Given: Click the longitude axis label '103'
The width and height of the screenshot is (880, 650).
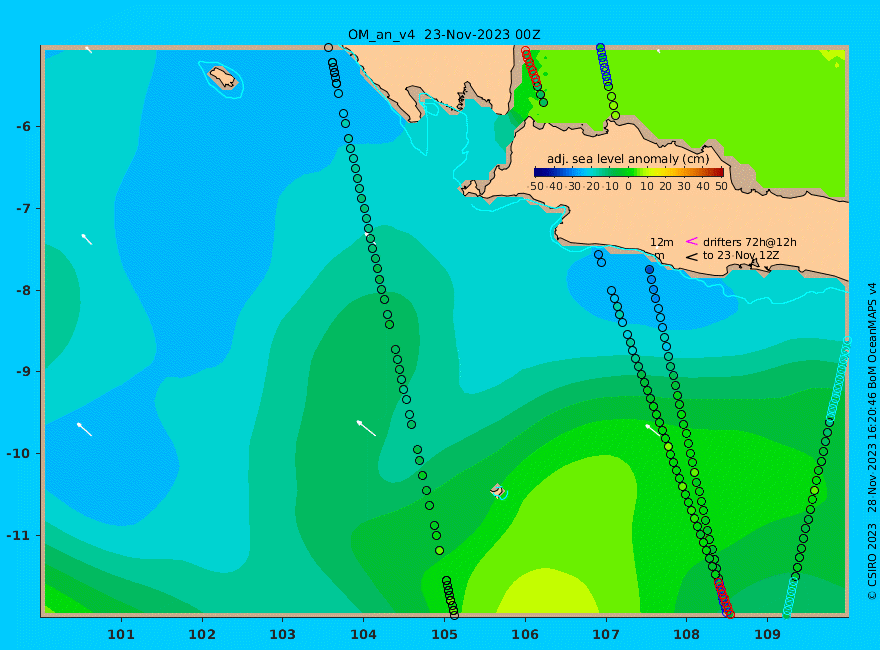Looking at the screenshot, I should point(282,634).
